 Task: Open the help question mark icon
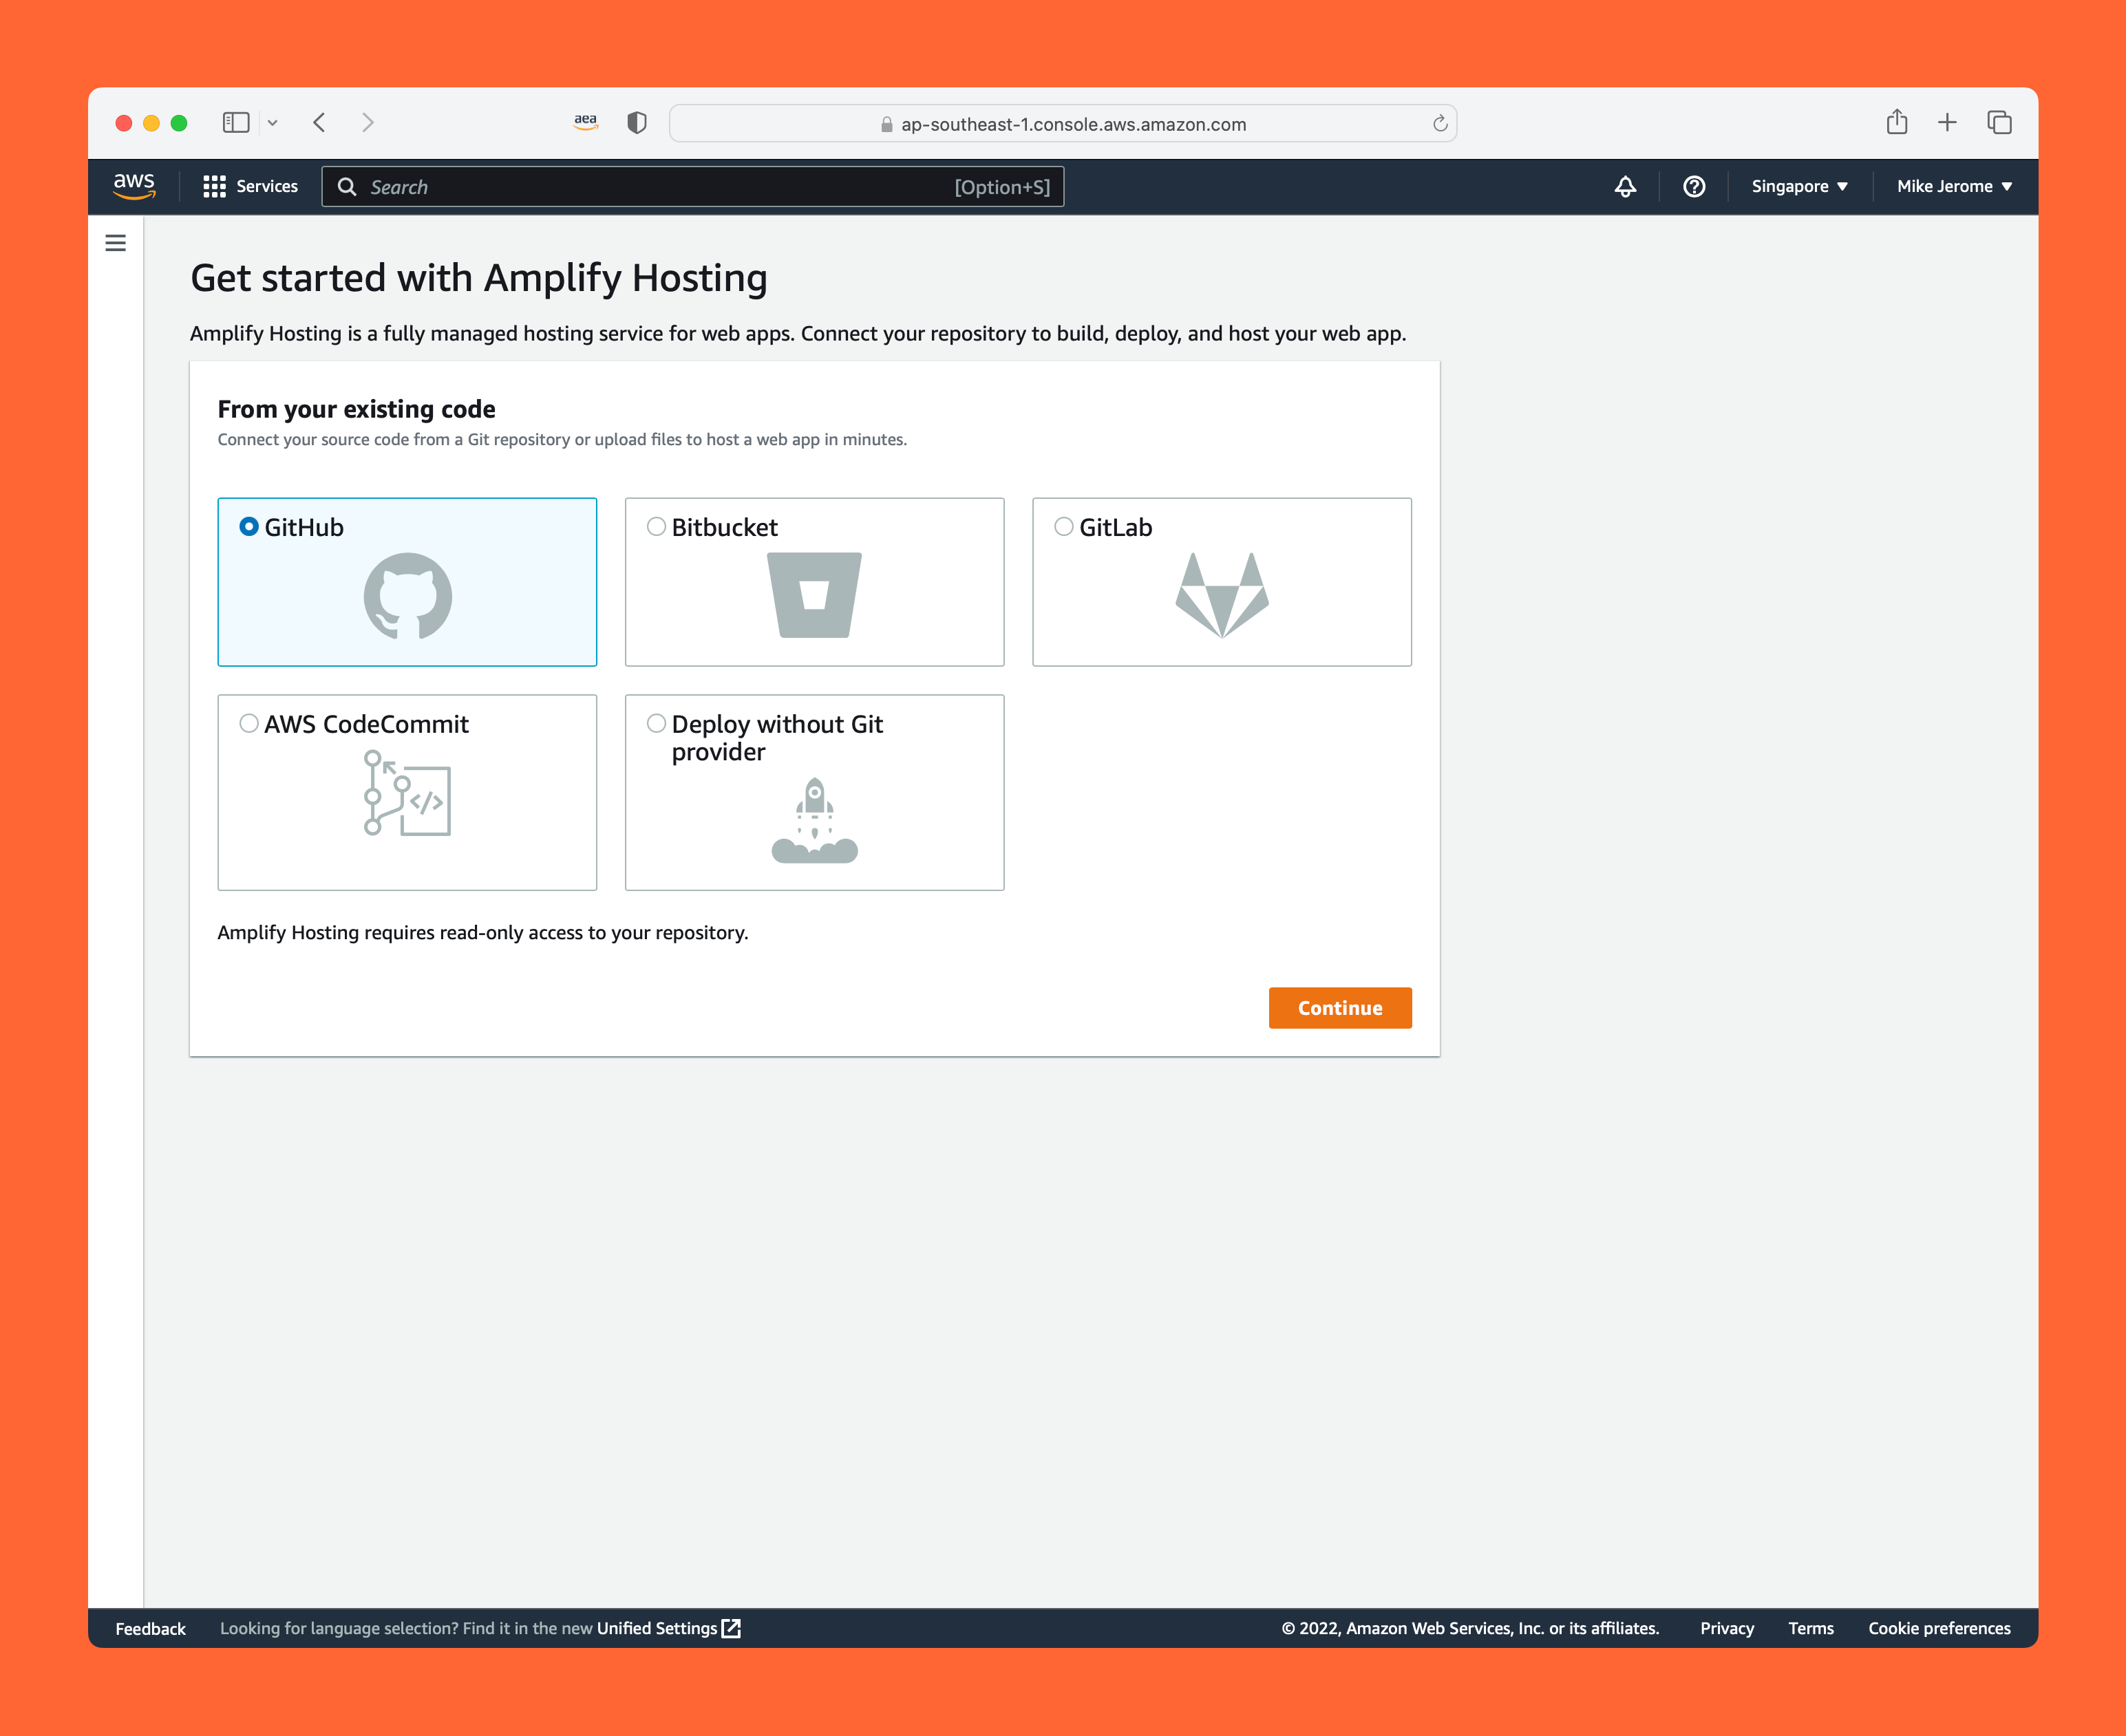[x=1693, y=186]
